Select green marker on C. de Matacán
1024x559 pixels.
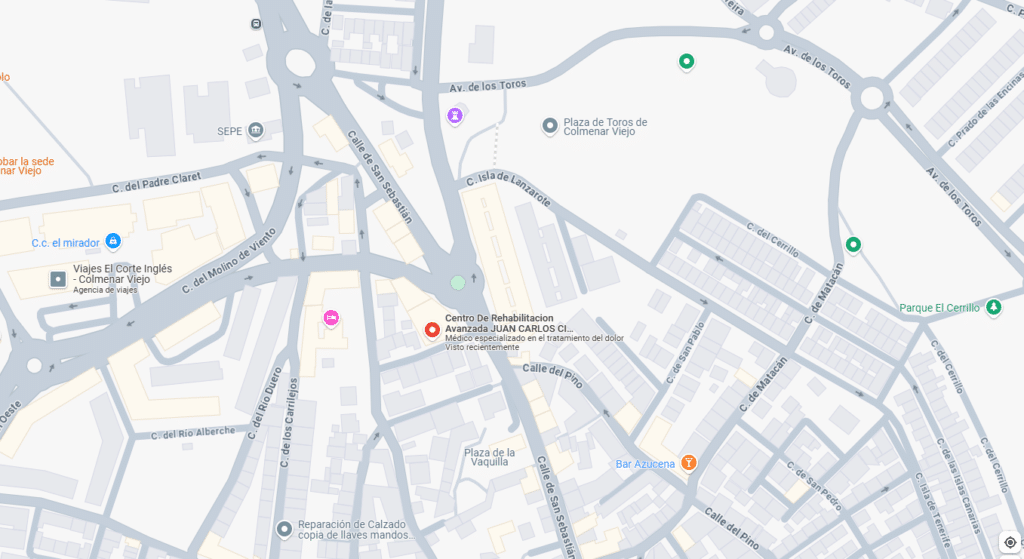(853, 245)
